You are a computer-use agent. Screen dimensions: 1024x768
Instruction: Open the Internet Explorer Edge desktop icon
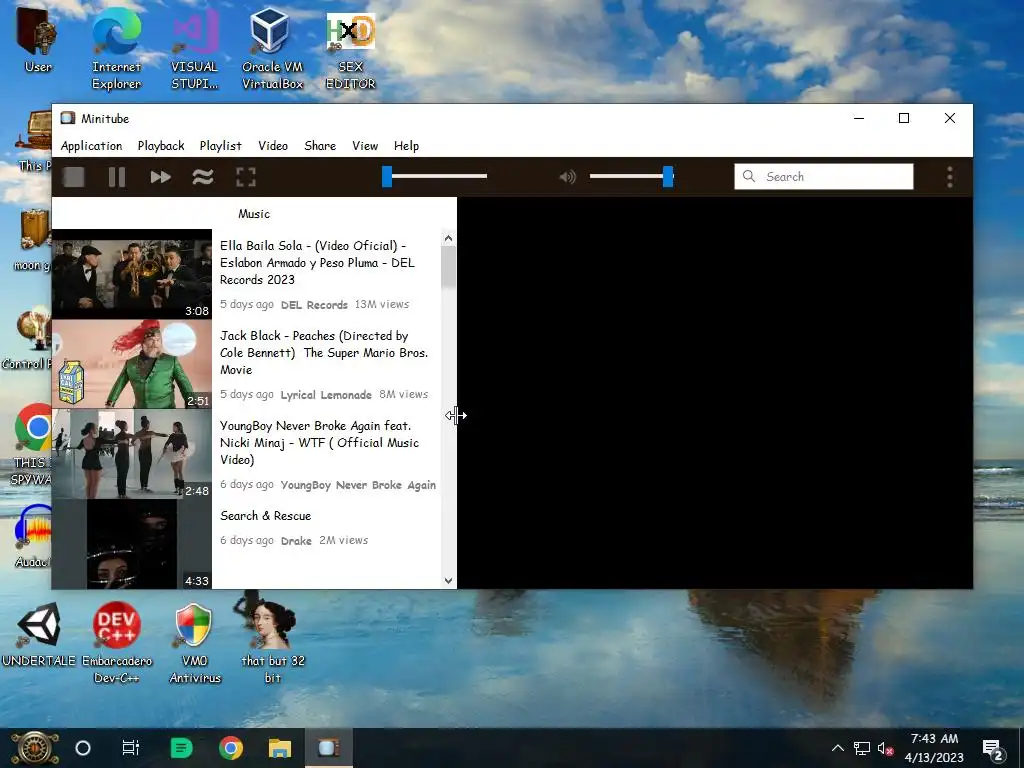[x=116, y=49]
